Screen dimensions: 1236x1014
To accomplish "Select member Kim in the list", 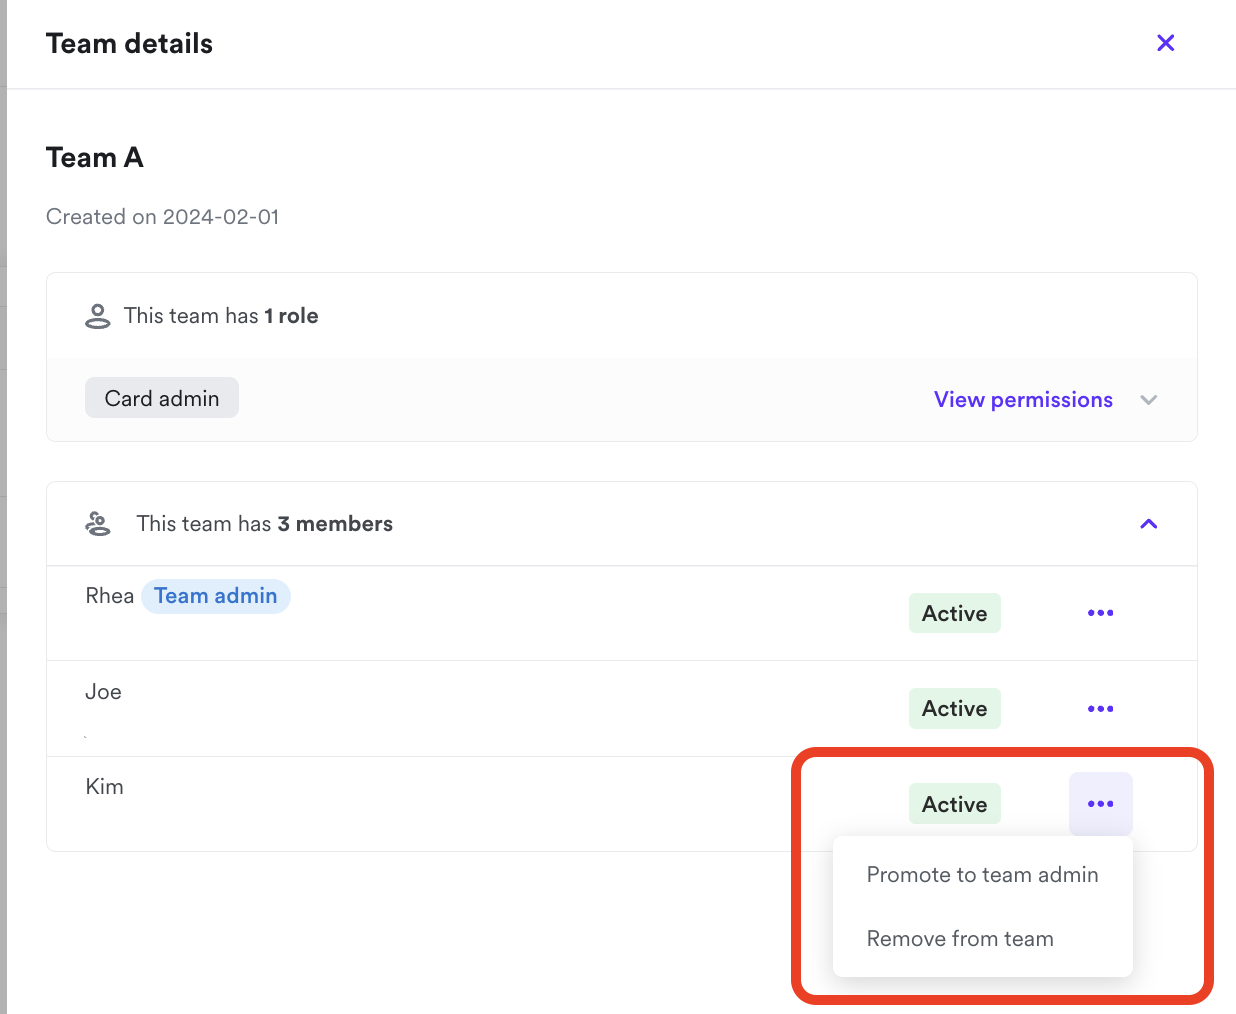I will pyautogui.click(x=105, y=787).
